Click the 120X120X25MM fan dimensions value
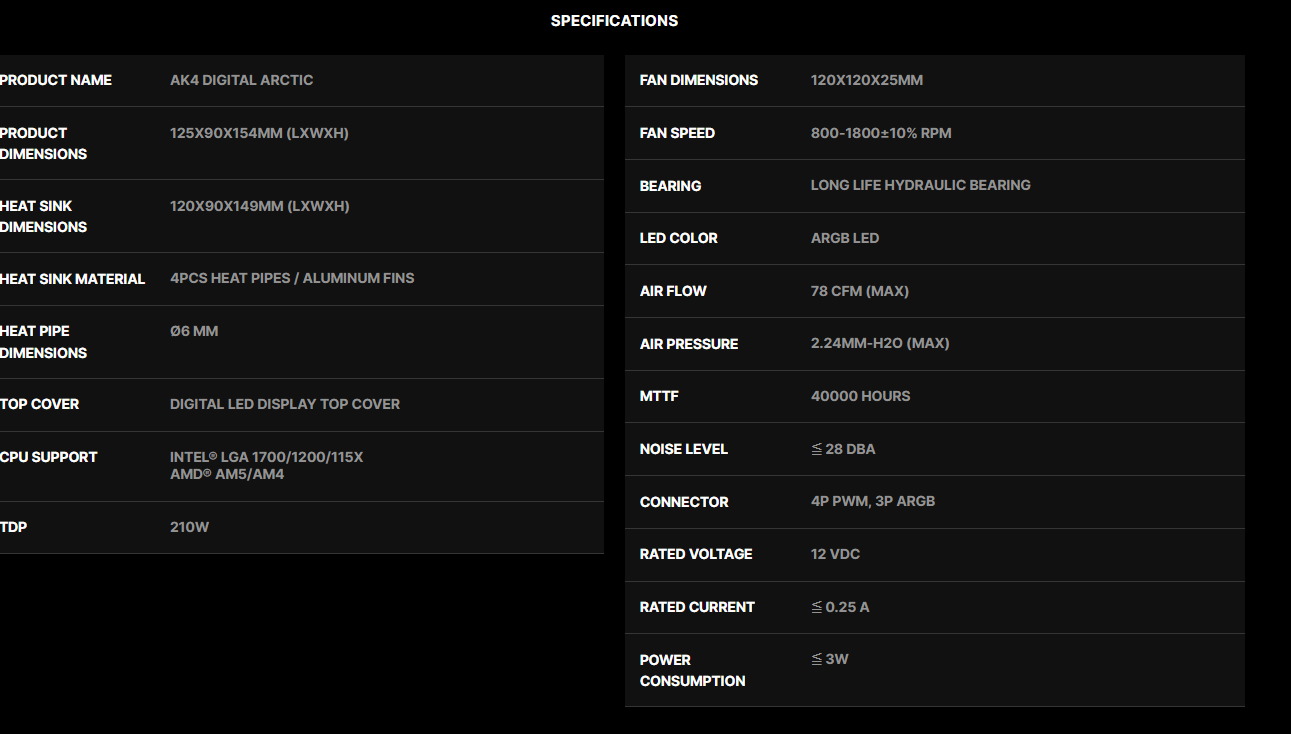Image resolution: width=1291 pixels, height=734 pixels. coord(866,80)
